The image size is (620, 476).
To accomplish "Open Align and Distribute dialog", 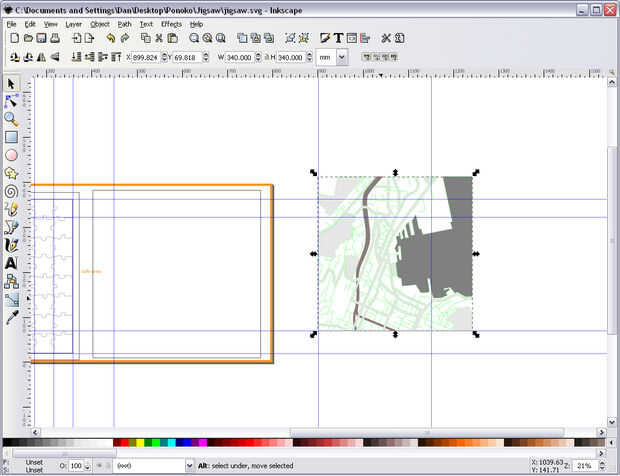I will (365, 38).
